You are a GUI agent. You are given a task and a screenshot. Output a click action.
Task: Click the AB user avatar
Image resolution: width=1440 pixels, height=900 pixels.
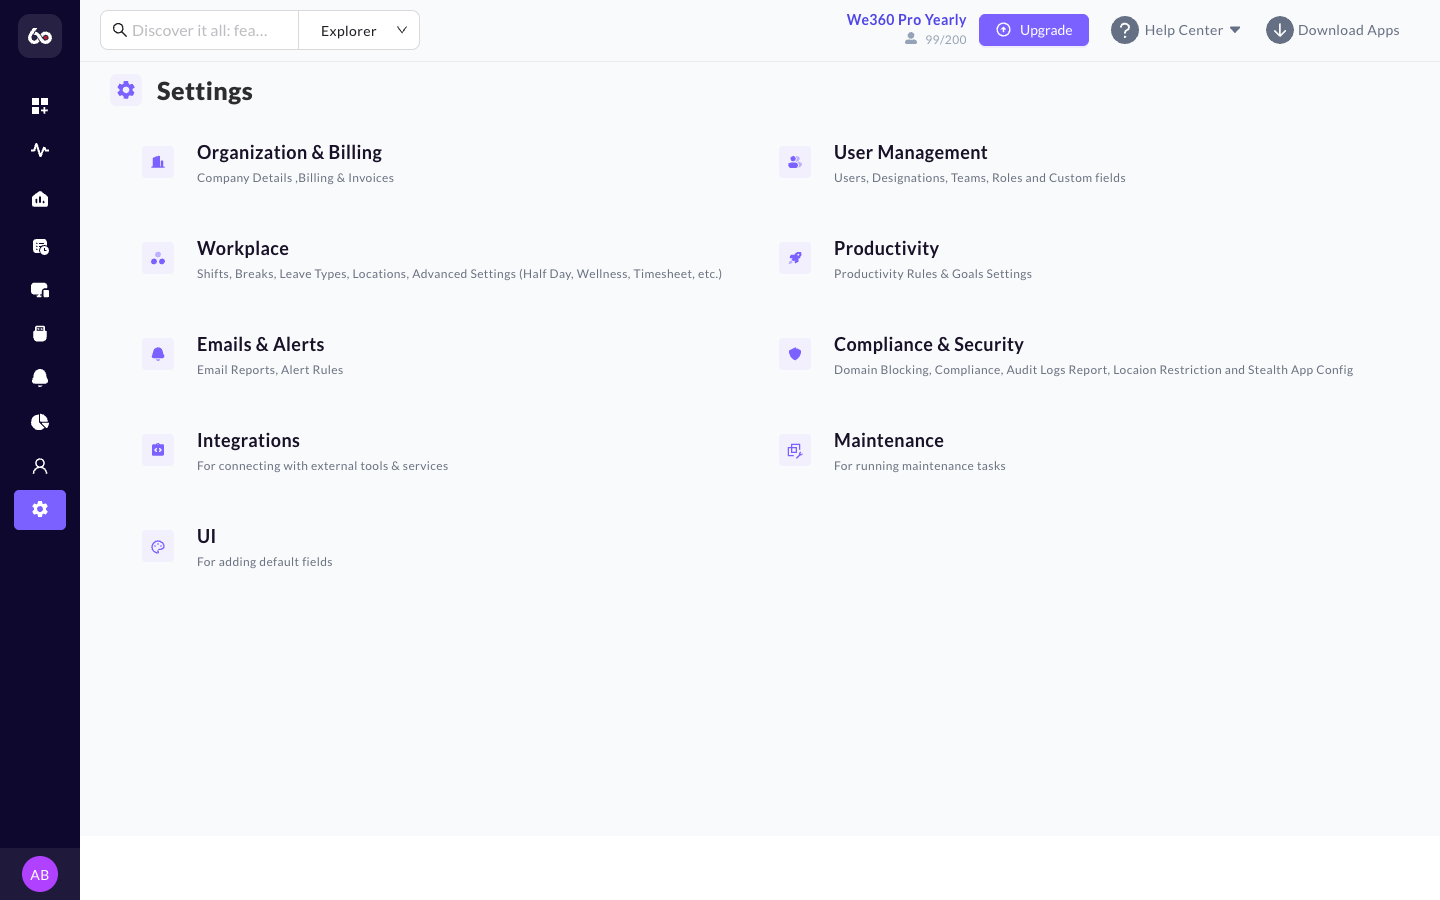tap(40, 874)
